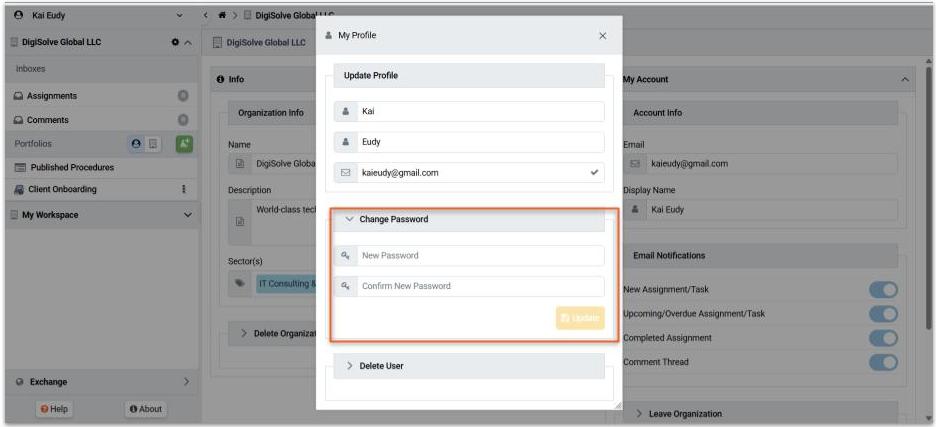Close the My Profile dialog
This screenshot has width=936, height=427.
[x=602, y=36]
